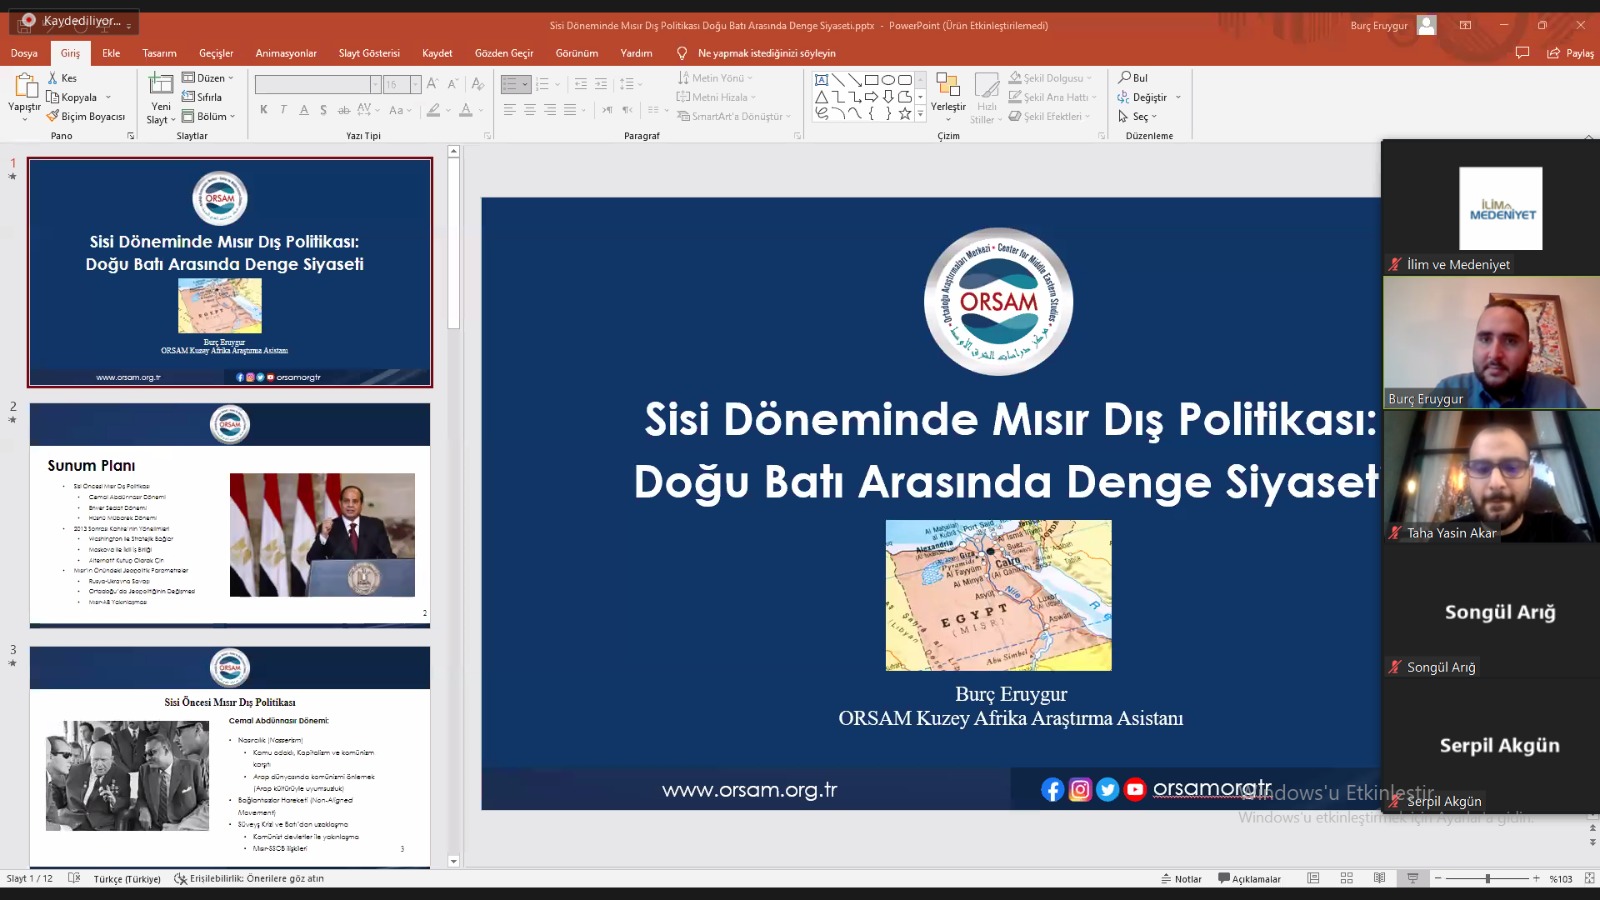Align text left
Viewport: 1600px width, 900px height.
coord(509,110)
